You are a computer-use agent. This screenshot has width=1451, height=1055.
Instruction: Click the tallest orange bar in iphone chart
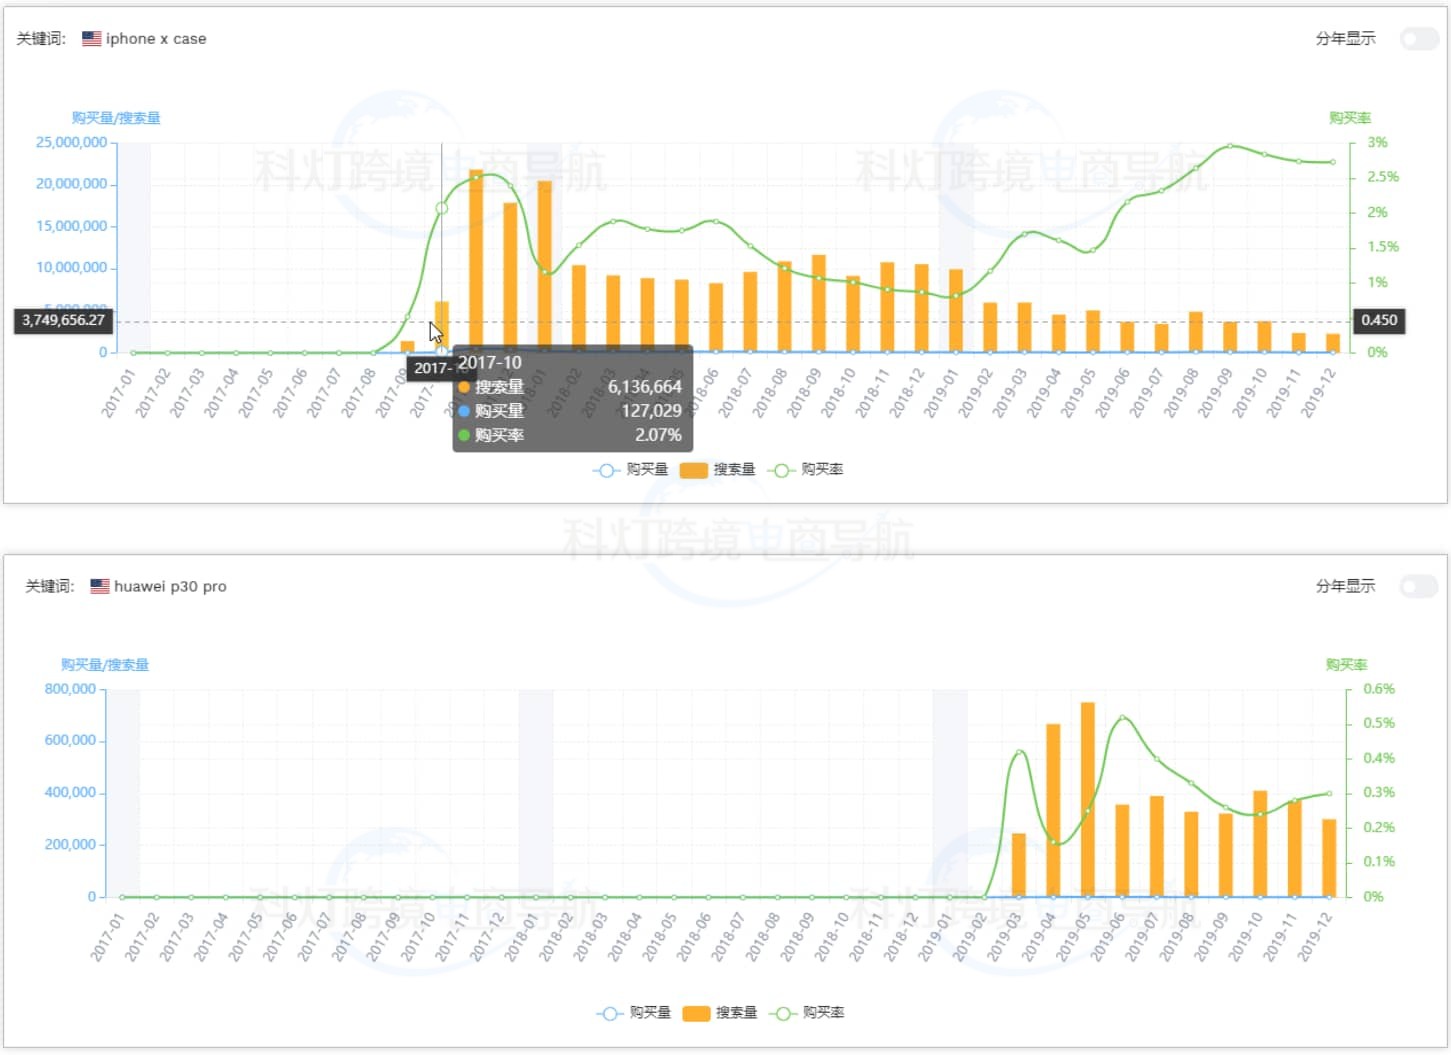point(476,262)
